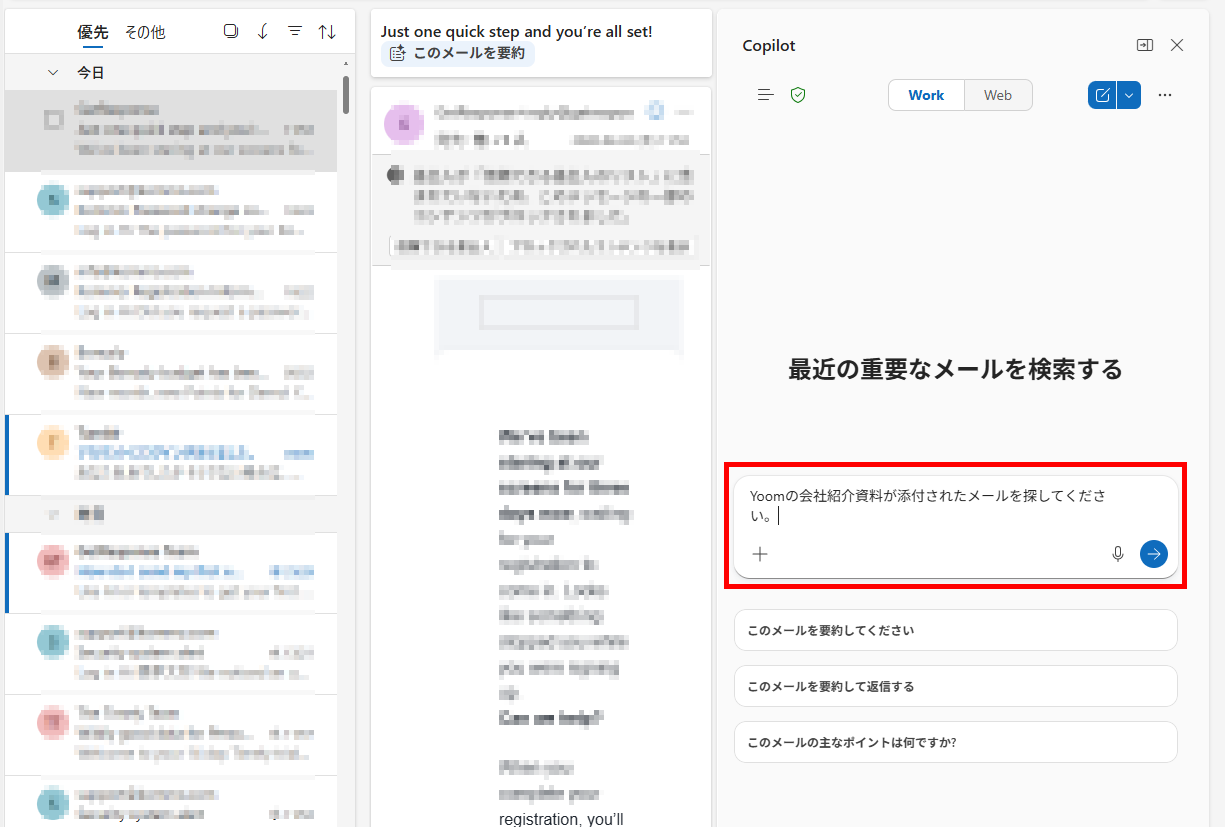Click inside the Copilot prompt text field
This screenshot has width=1225, height=827.
(930, 505)
